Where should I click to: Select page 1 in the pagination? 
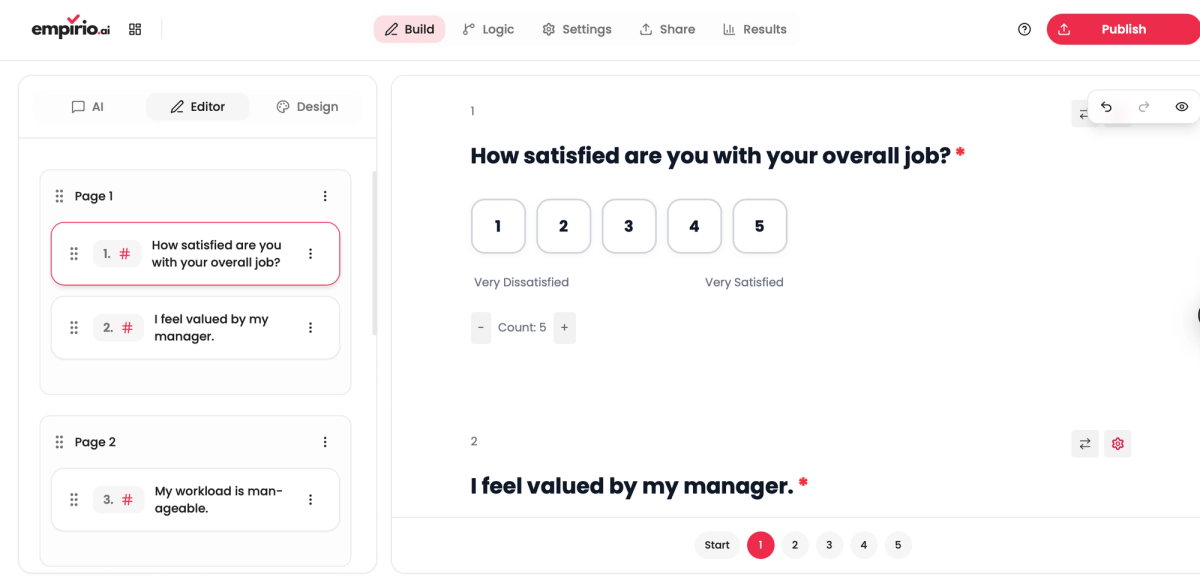[x=760, y=545]
